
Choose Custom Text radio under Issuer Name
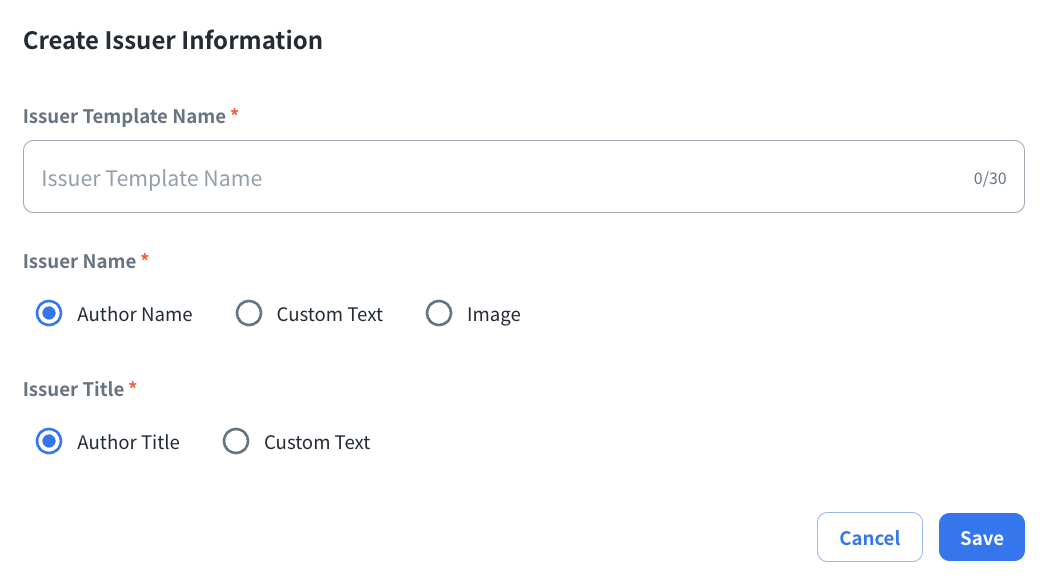pos(248,314)
